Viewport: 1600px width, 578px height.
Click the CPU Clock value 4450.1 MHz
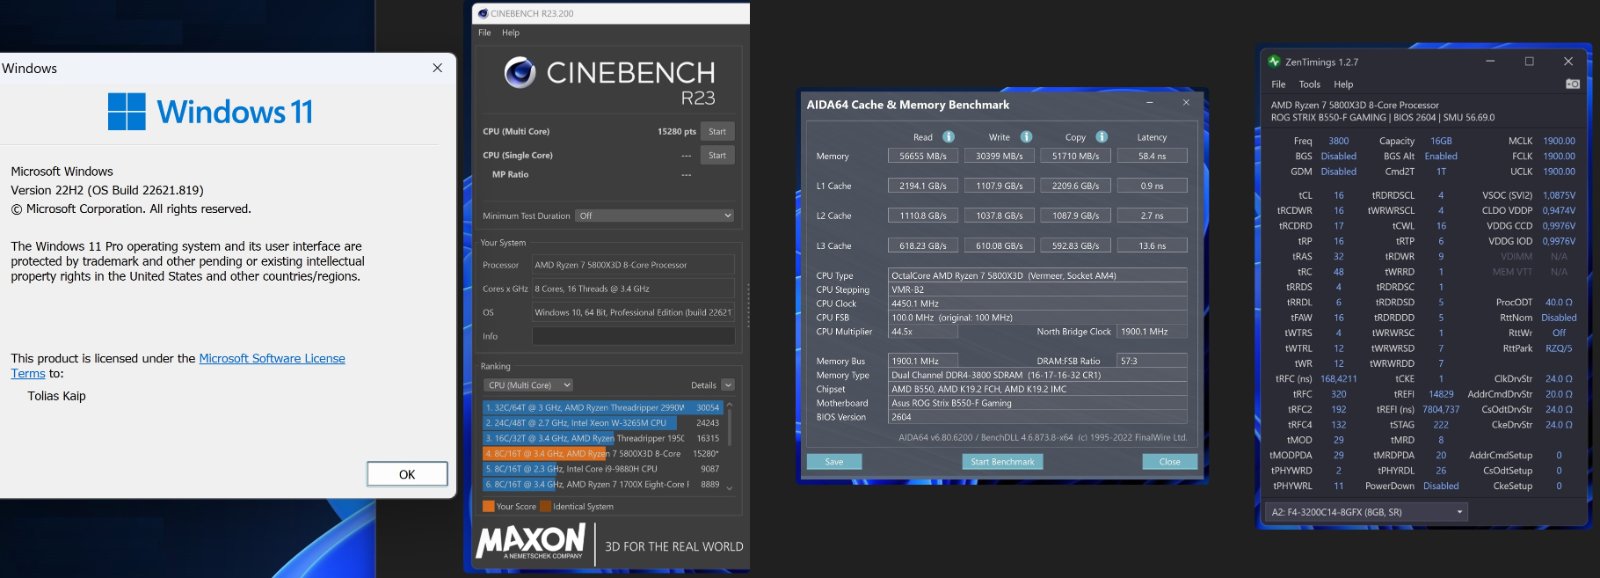(x=1038, y=304)
